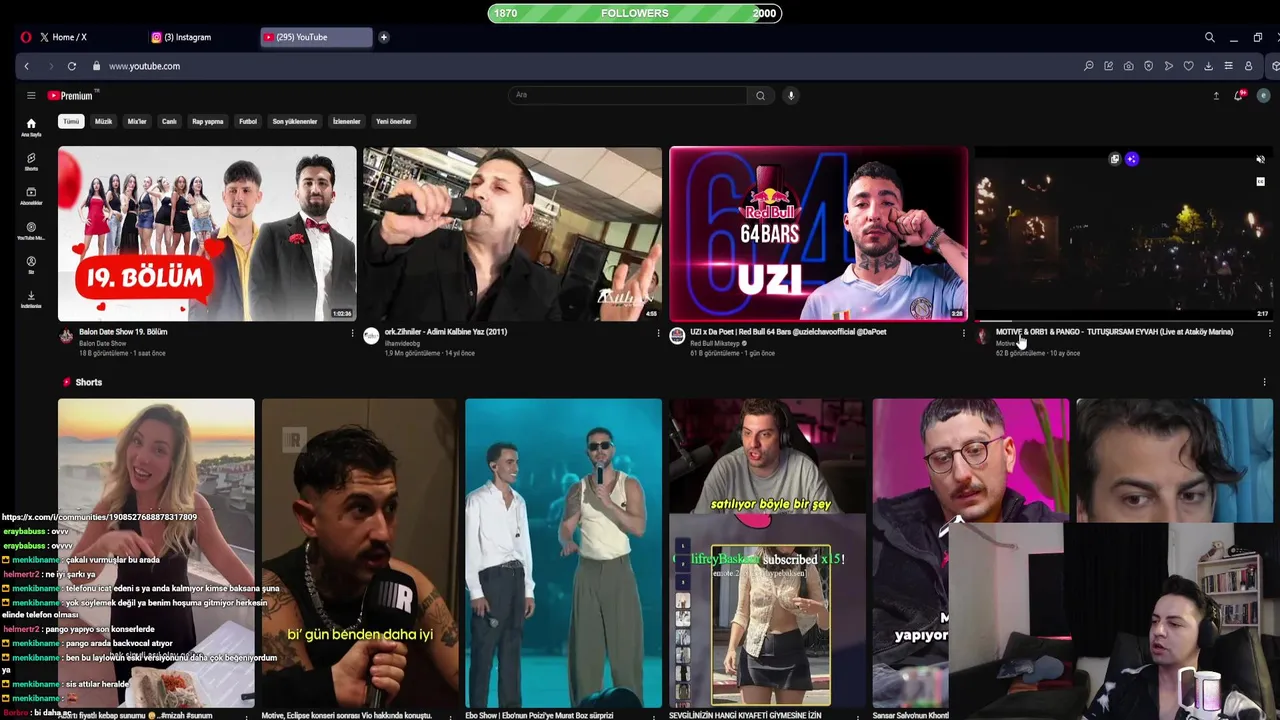Open the Opera snapshot camera tool

coord(1128,66)
